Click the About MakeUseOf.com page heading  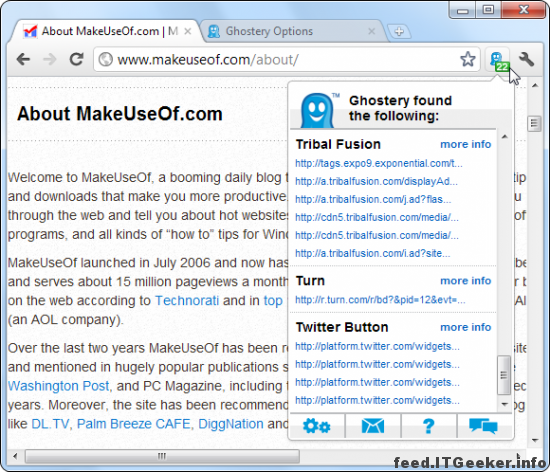[x=120, y=114]
